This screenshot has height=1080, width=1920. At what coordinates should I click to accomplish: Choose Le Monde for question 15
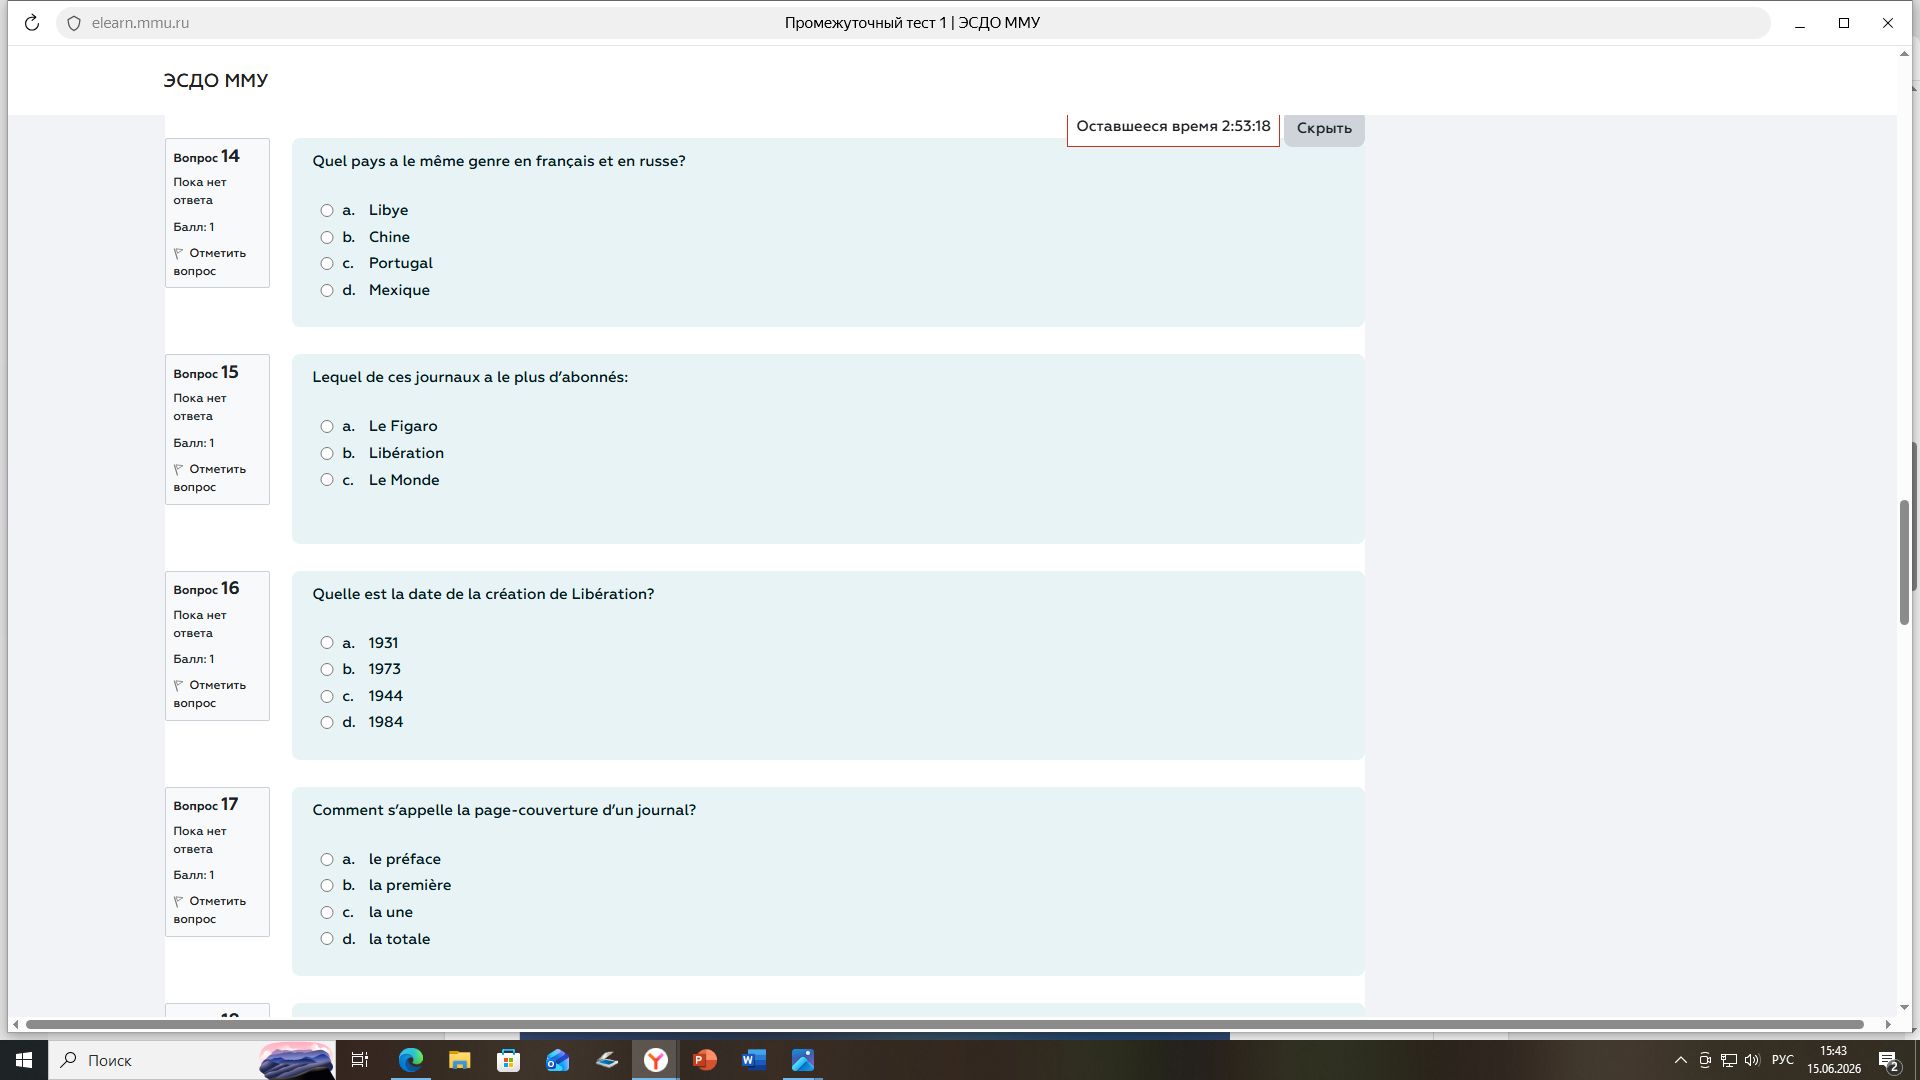[x=327, y=480]
